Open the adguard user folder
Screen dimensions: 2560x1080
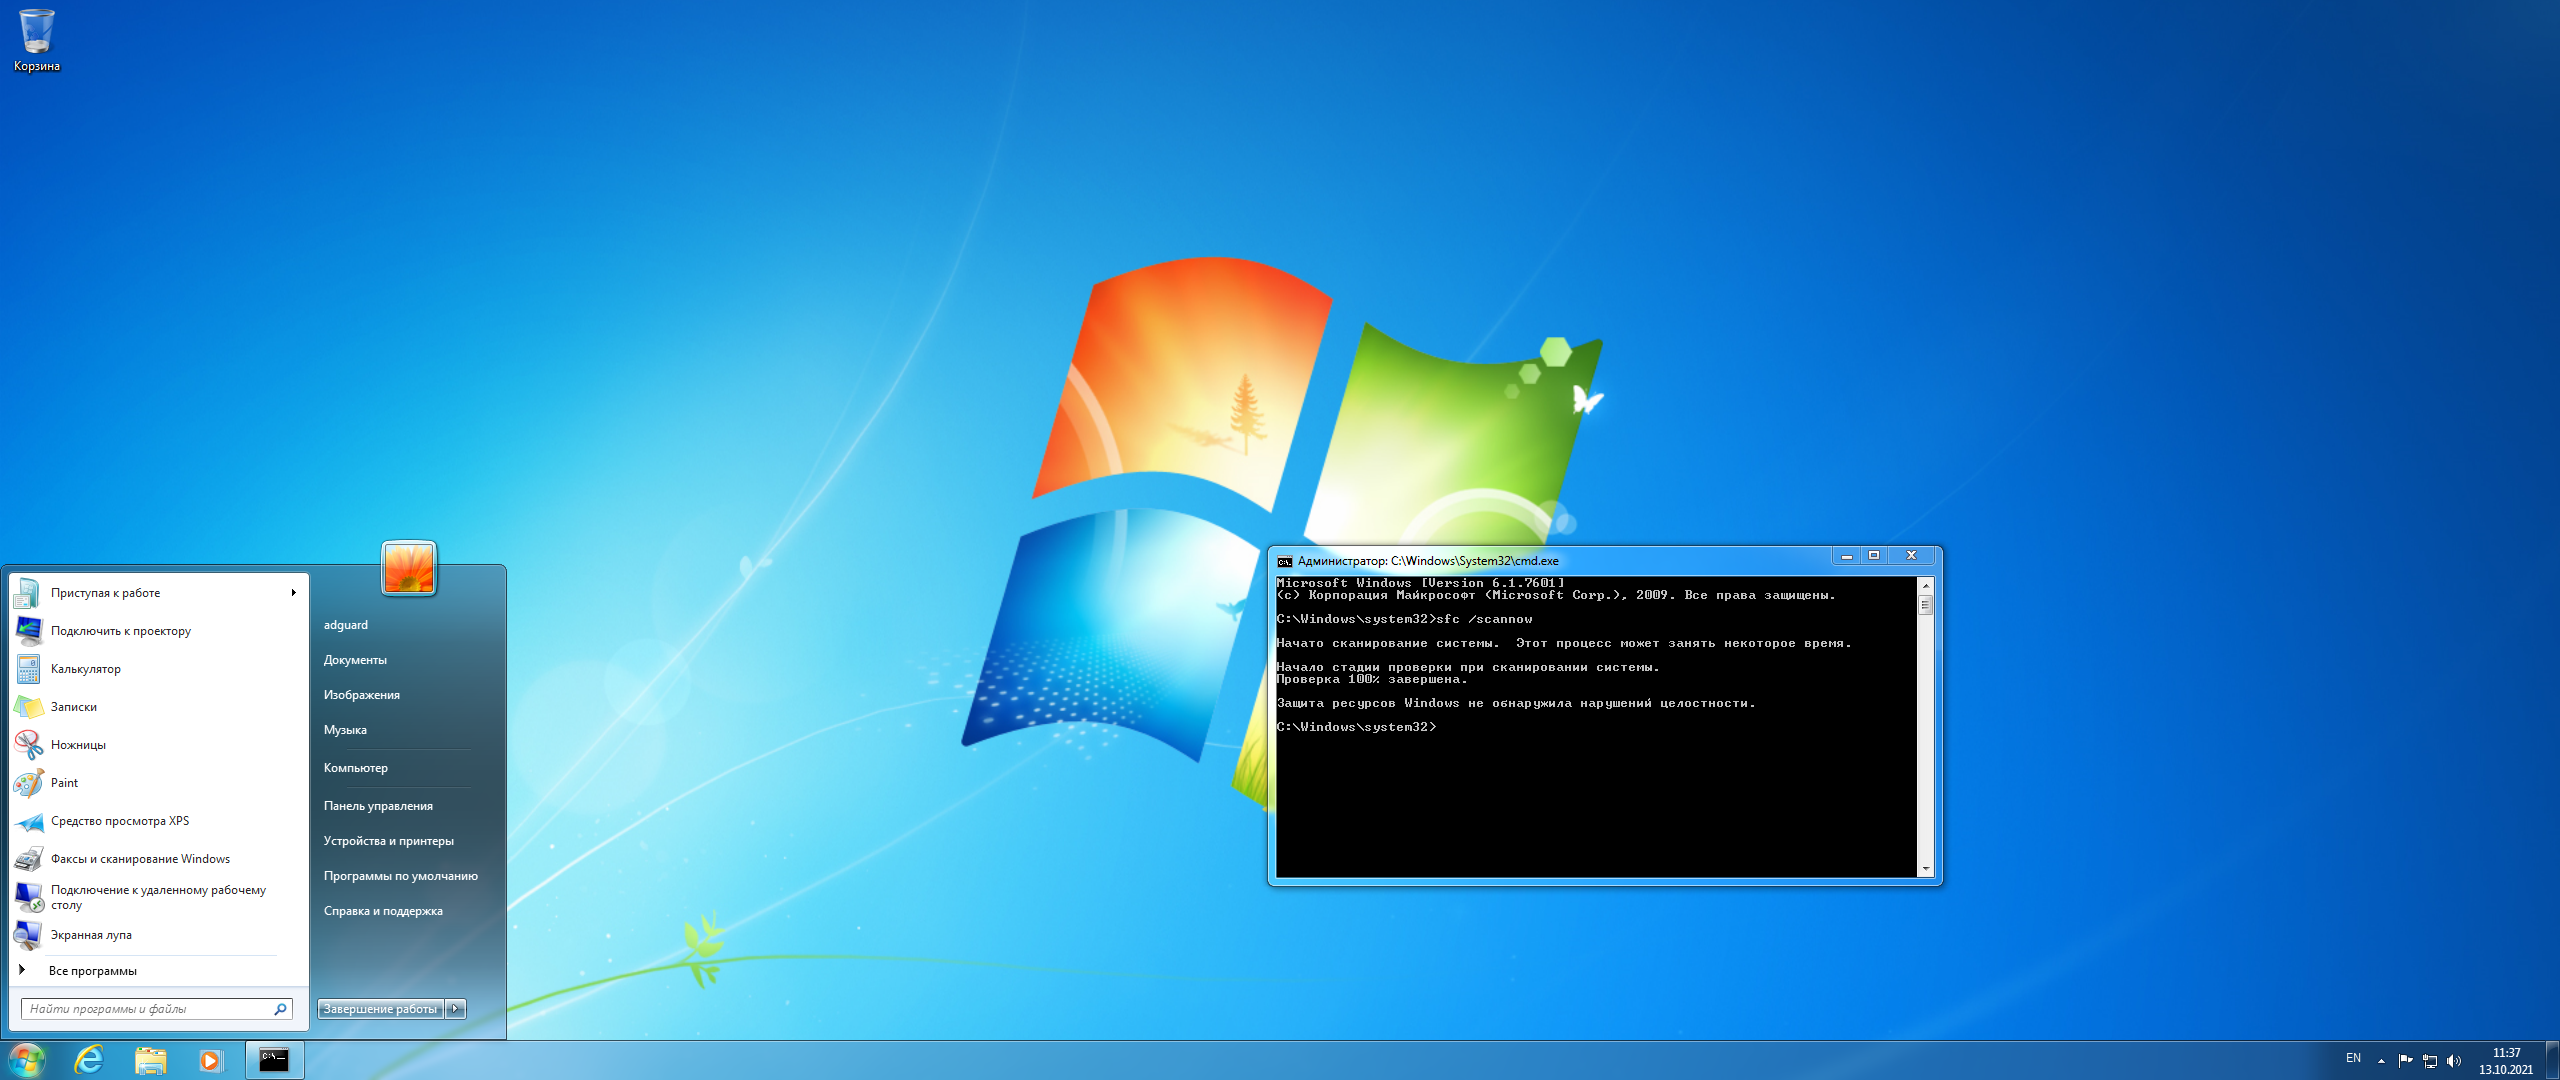pos(346,625)
